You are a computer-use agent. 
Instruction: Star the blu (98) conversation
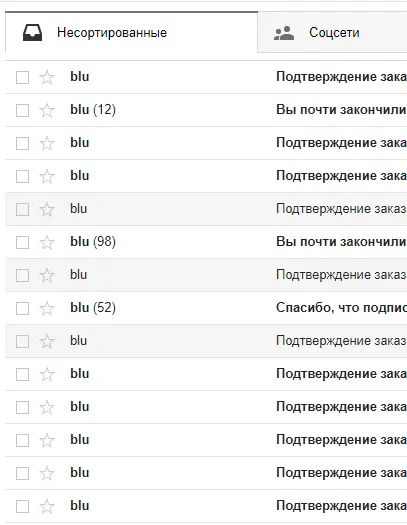click(47, 242)
